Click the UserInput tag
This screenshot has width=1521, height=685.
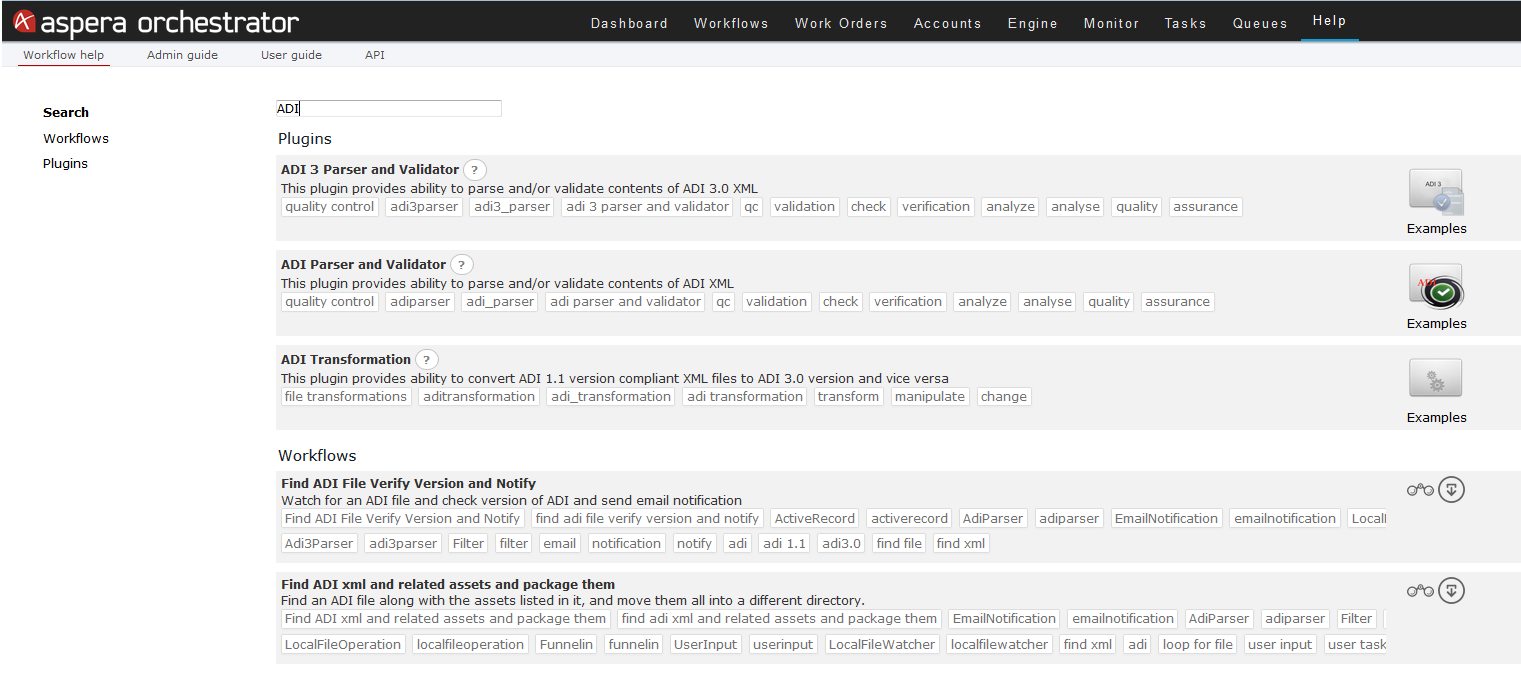pos(706,645)
